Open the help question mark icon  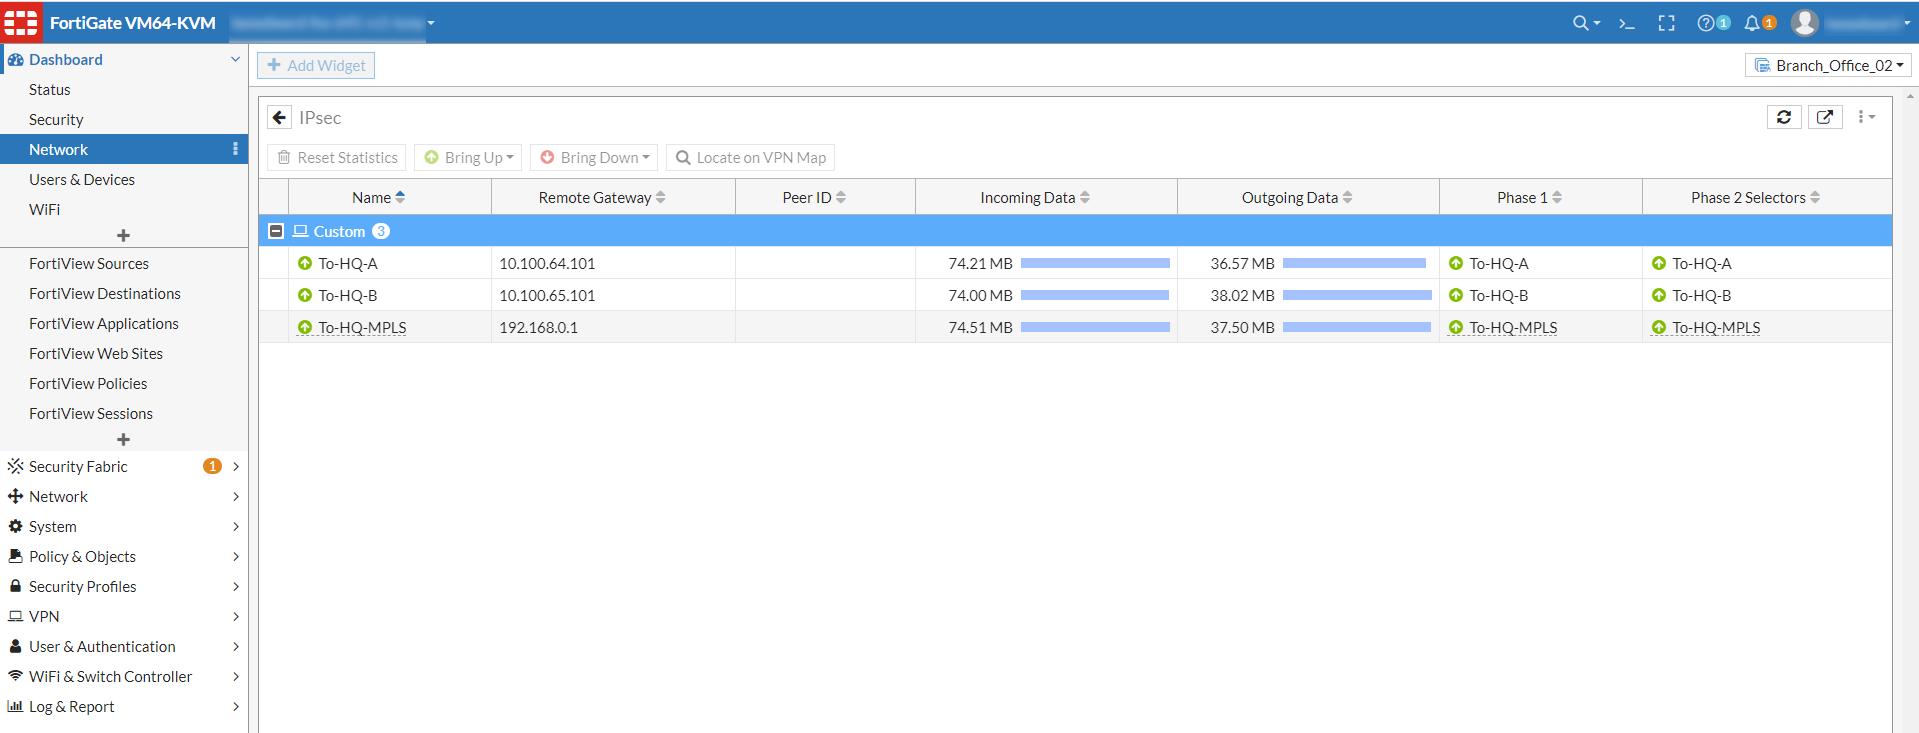(x=1706, y=23)
